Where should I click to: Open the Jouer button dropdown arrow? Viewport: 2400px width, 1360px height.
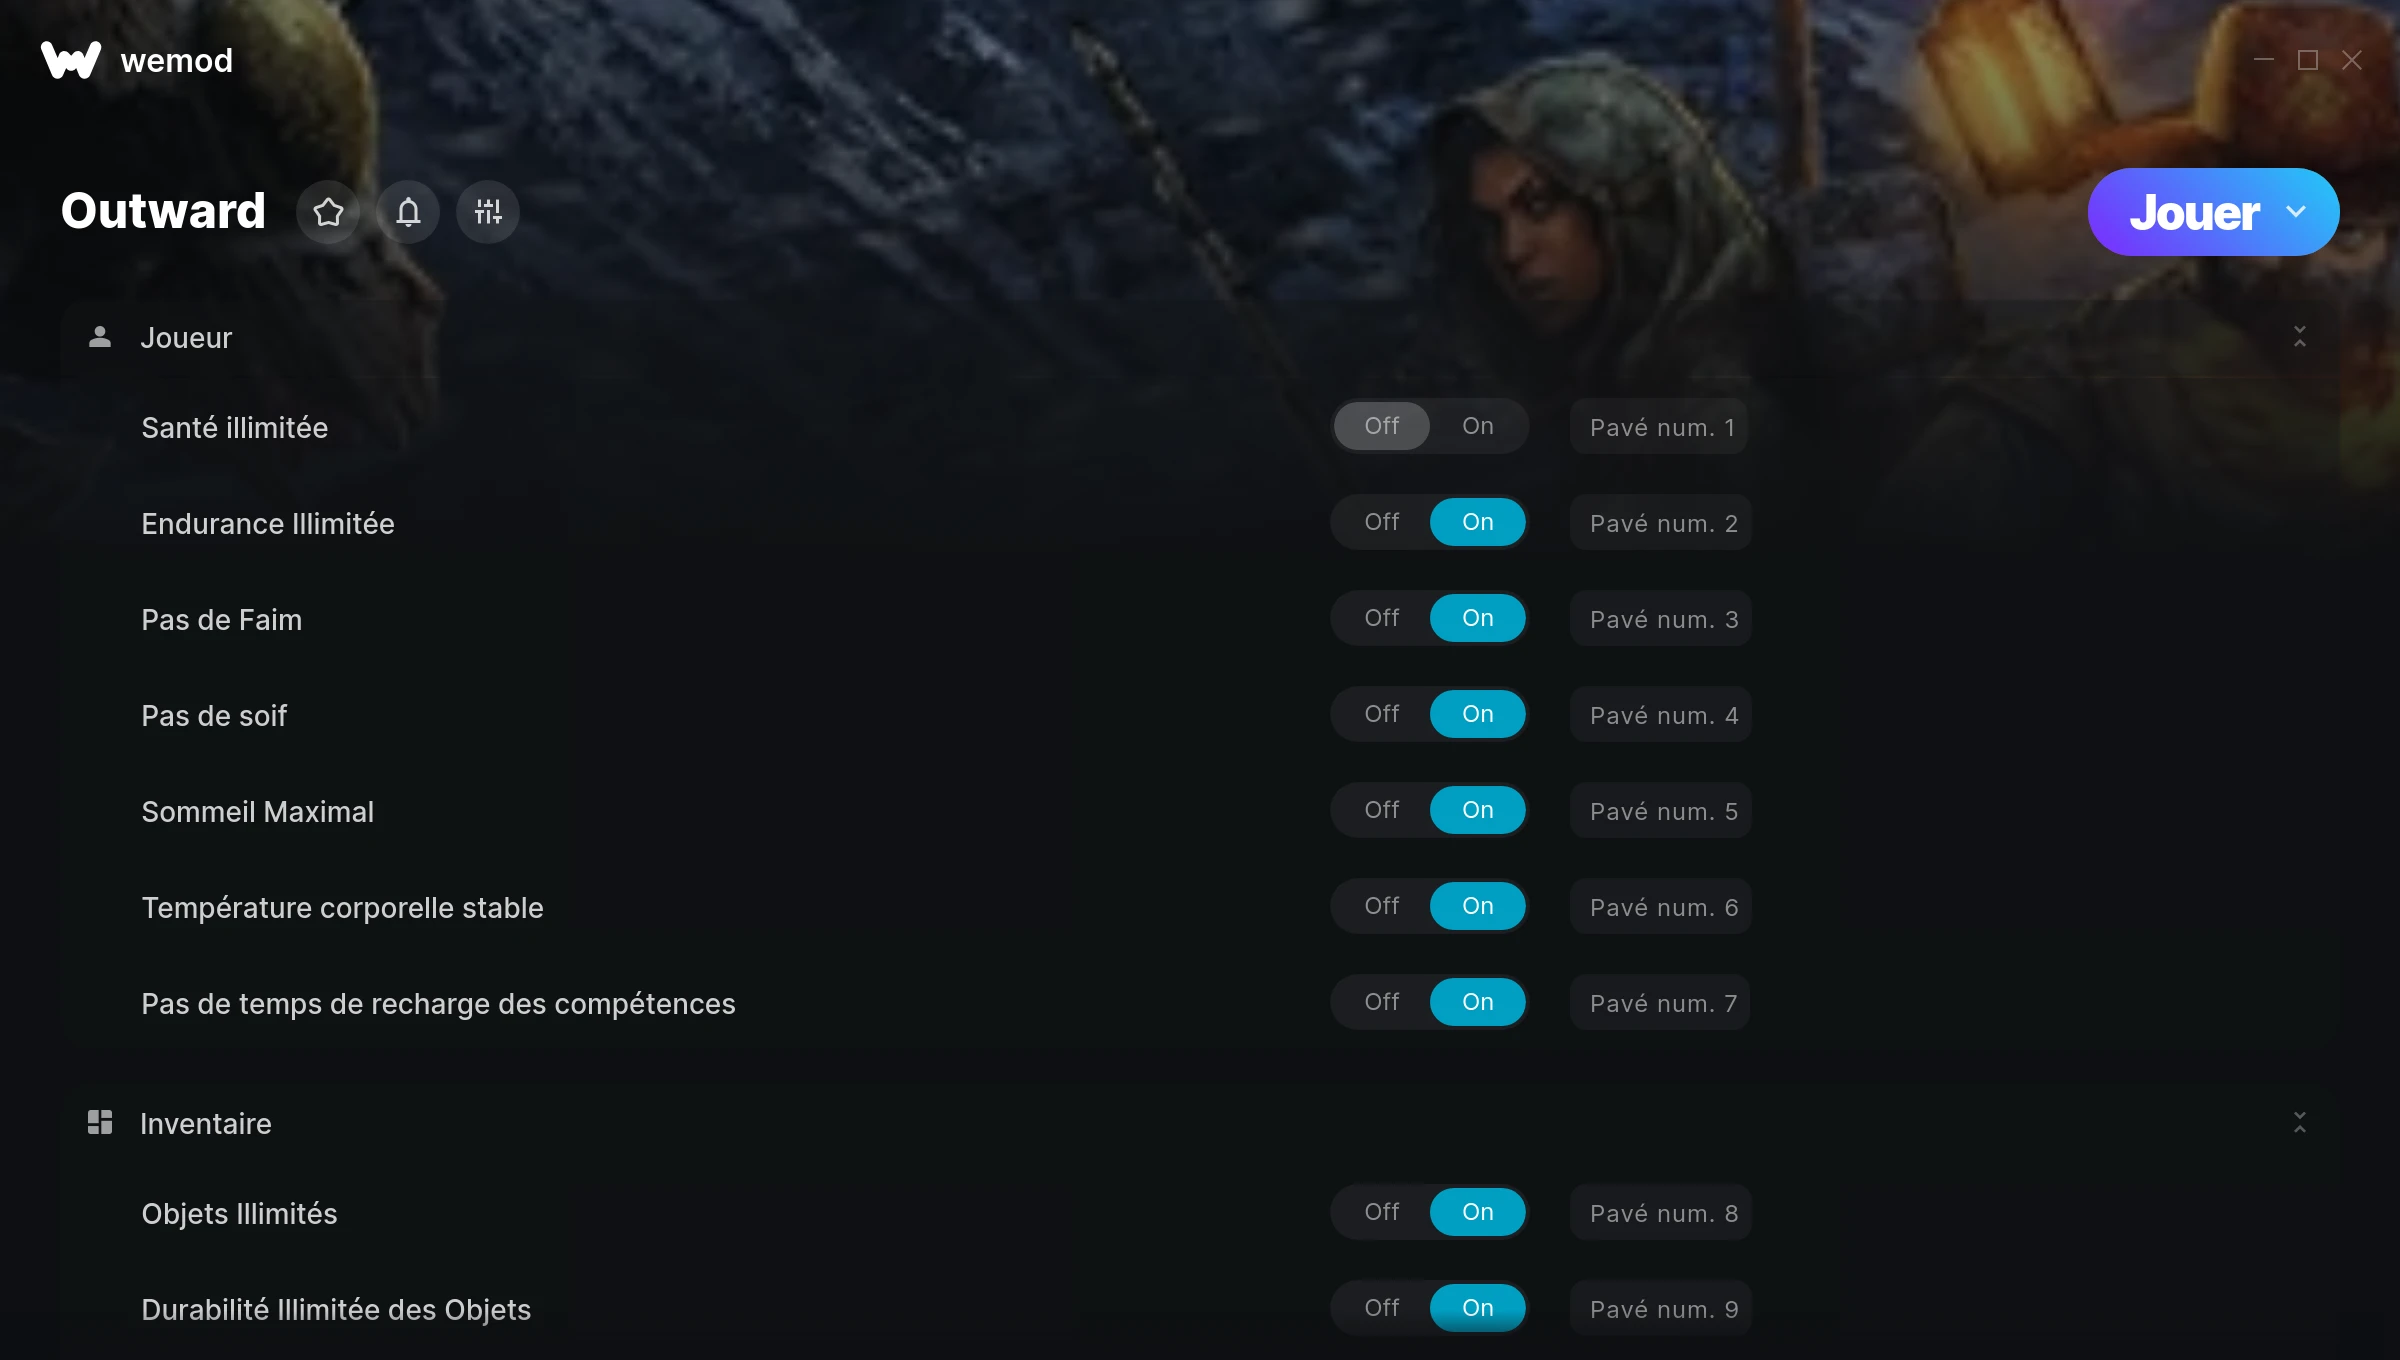pos(2296,212)
